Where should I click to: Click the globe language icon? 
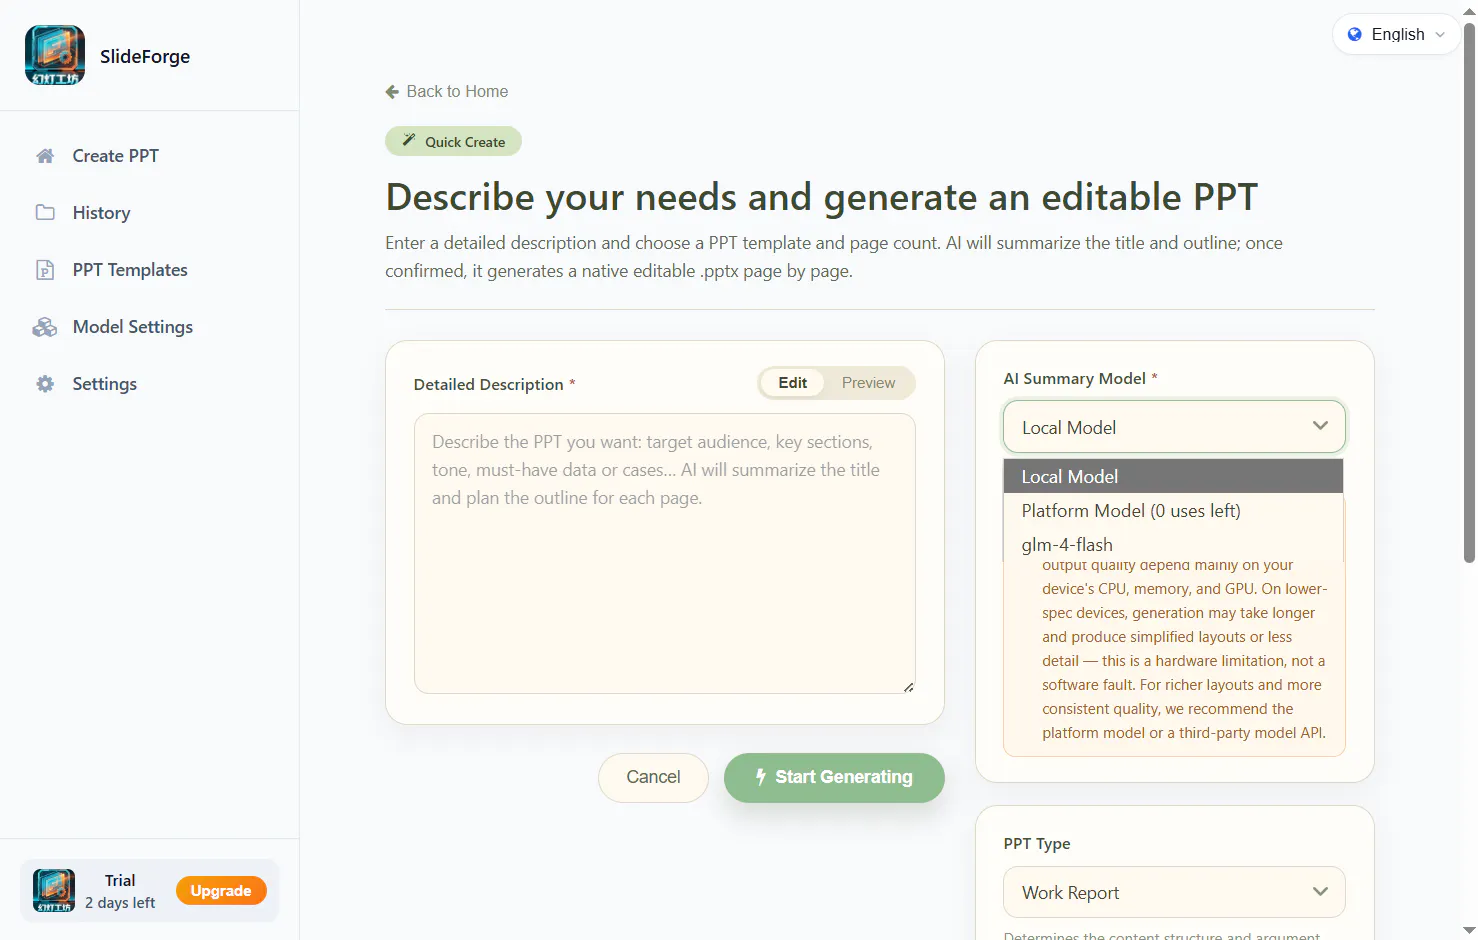pyautogui.click(x=1355, y=34)
